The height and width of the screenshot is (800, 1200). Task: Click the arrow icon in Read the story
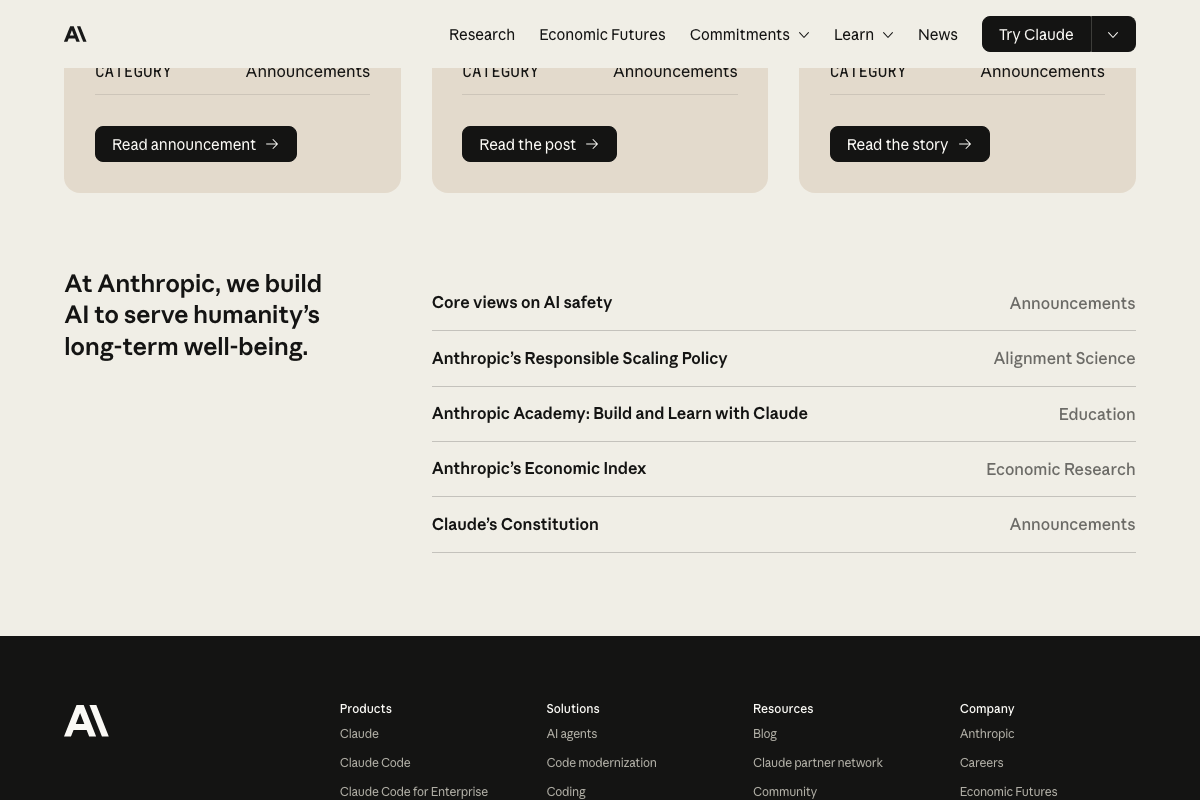[x=965, y=144]
